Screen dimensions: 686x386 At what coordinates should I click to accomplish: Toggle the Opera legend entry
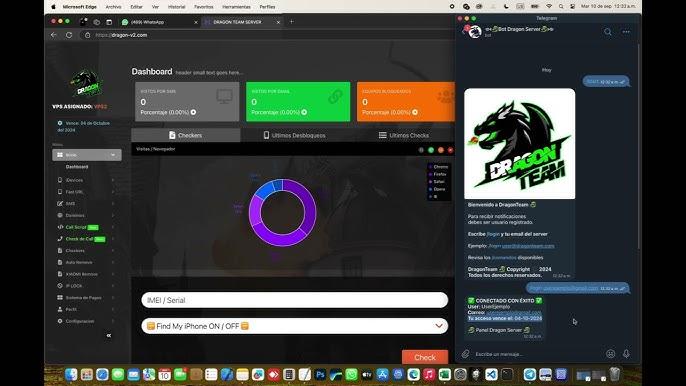coord(437,189)
